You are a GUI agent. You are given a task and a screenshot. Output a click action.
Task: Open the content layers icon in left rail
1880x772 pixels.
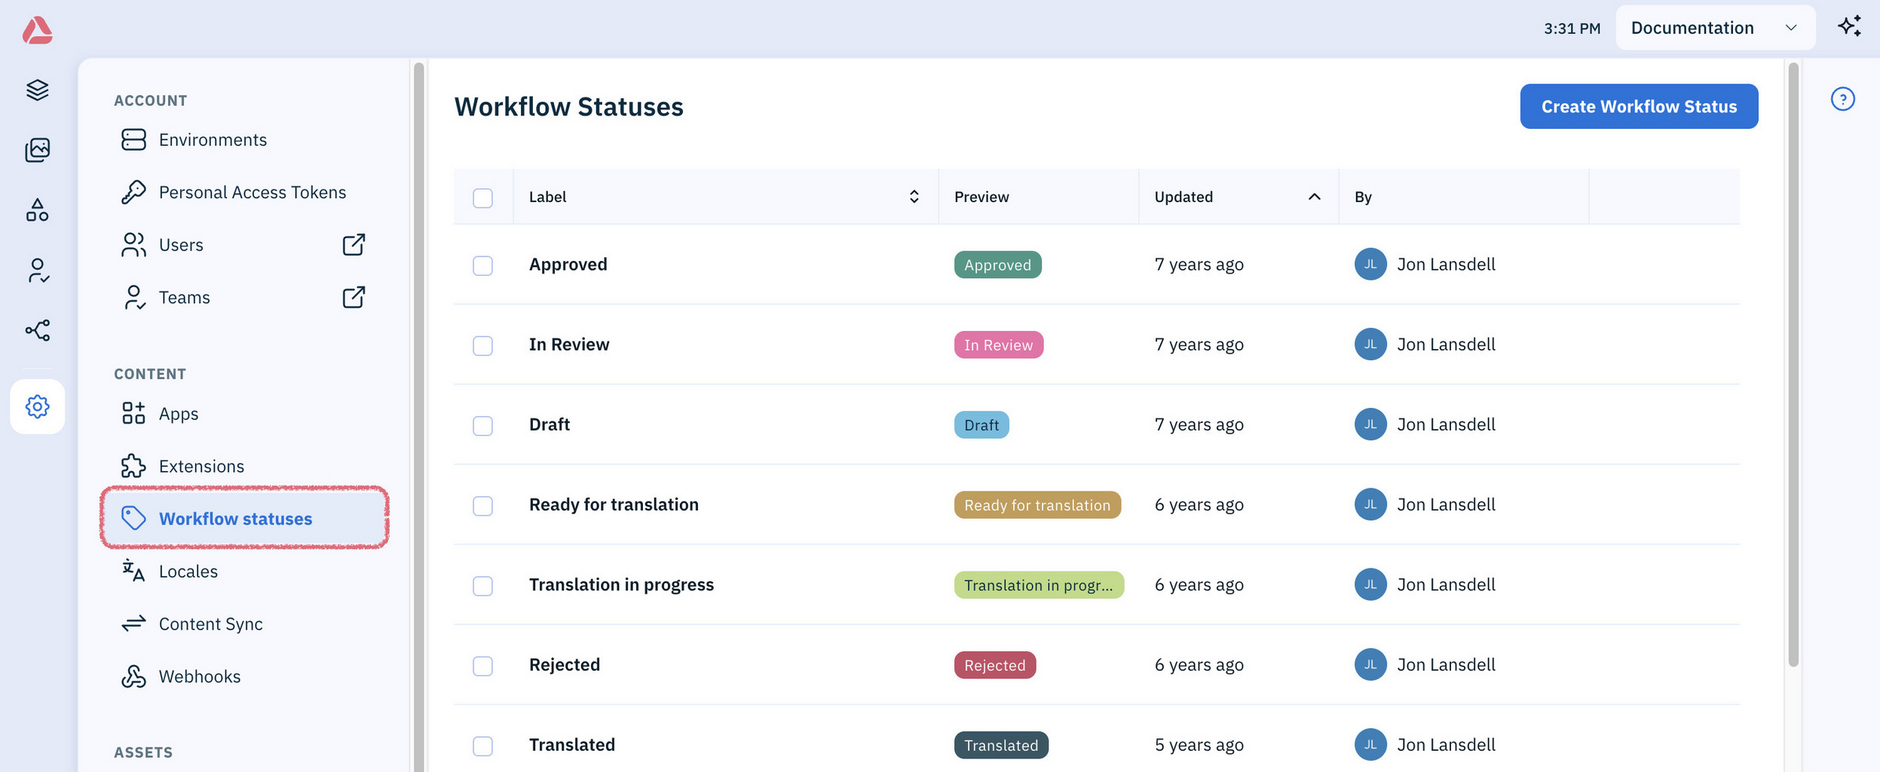tap(37, 90)
